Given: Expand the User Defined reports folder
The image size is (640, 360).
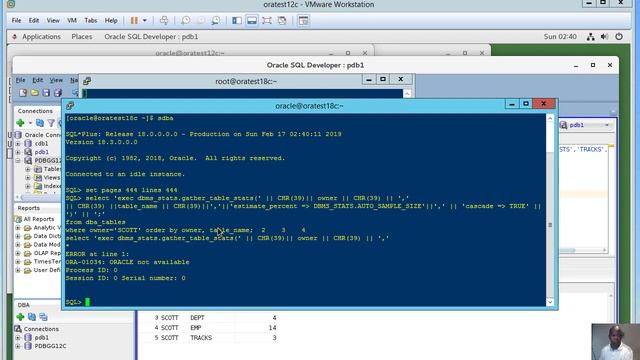Looking at the screenshot, I should [x=18, y=270].
